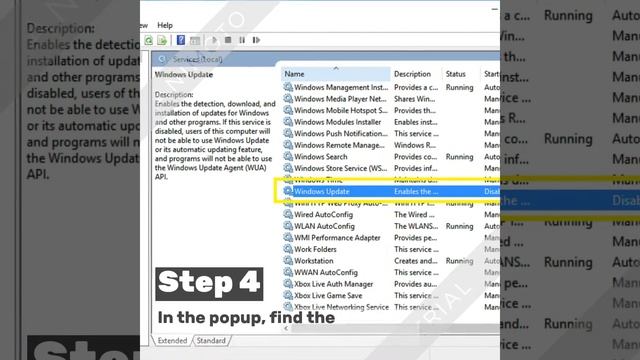Open the blue Help toolbar icon
This screenshot has height=360, width=640.
click(181, 40)
